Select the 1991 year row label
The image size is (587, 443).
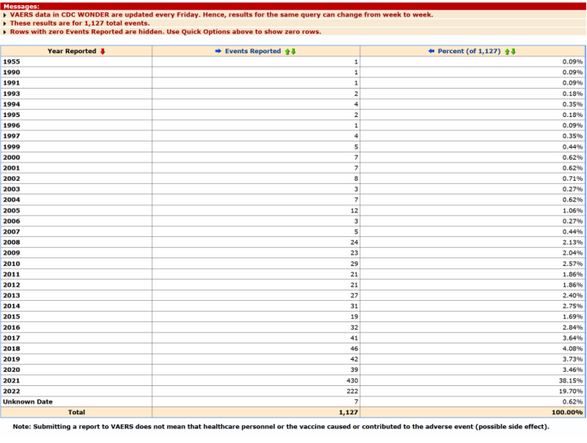(12, 83)
